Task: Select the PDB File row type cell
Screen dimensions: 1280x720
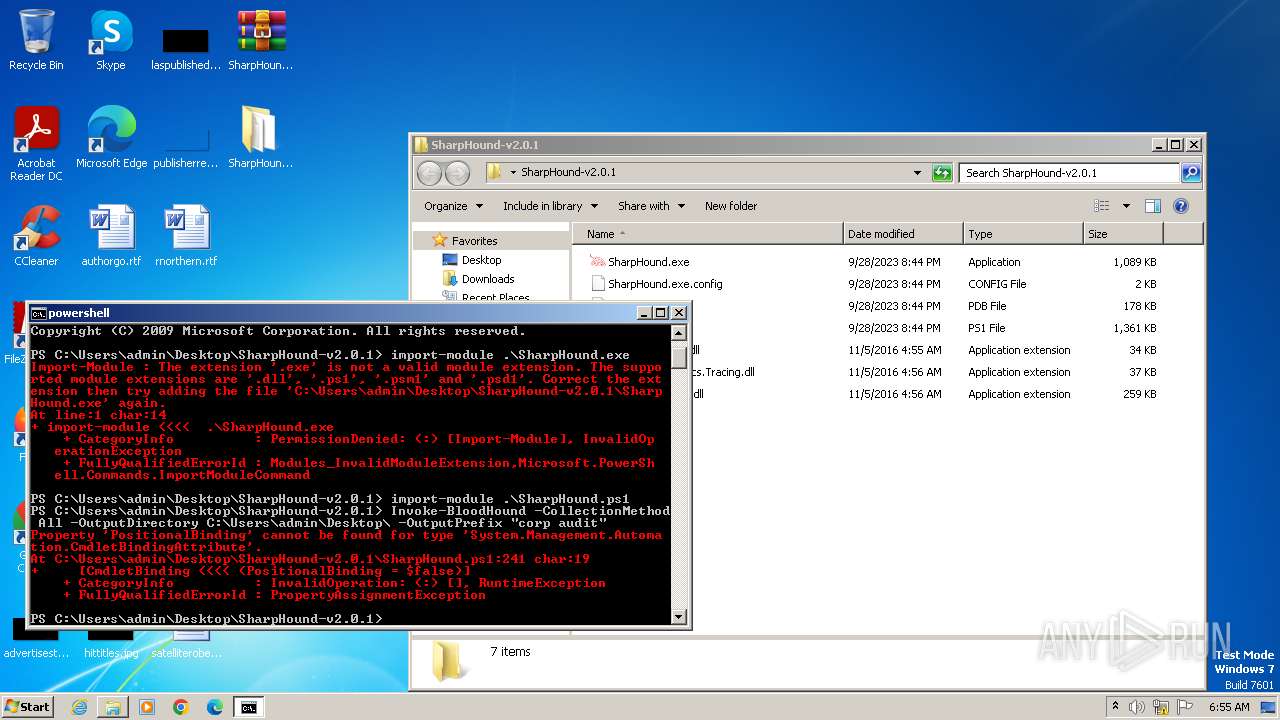Action: coord(987,306)
